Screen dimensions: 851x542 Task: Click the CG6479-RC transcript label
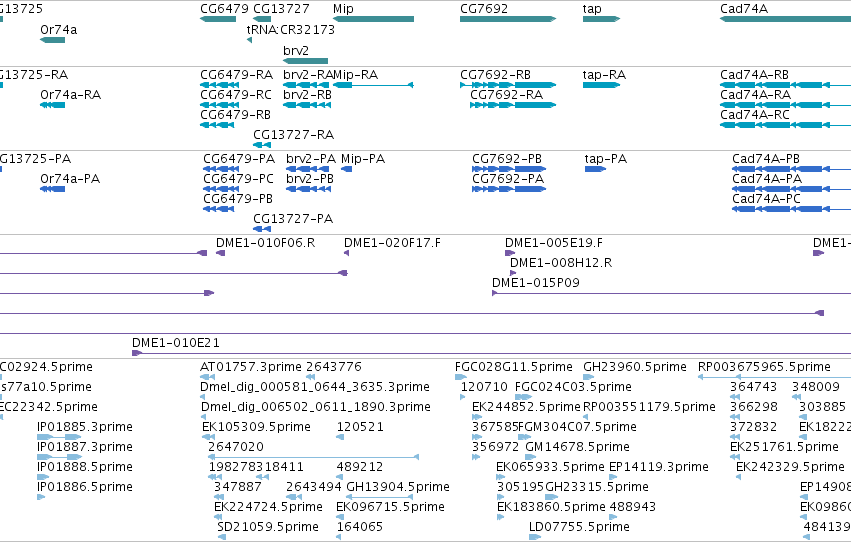click(236, 94)
